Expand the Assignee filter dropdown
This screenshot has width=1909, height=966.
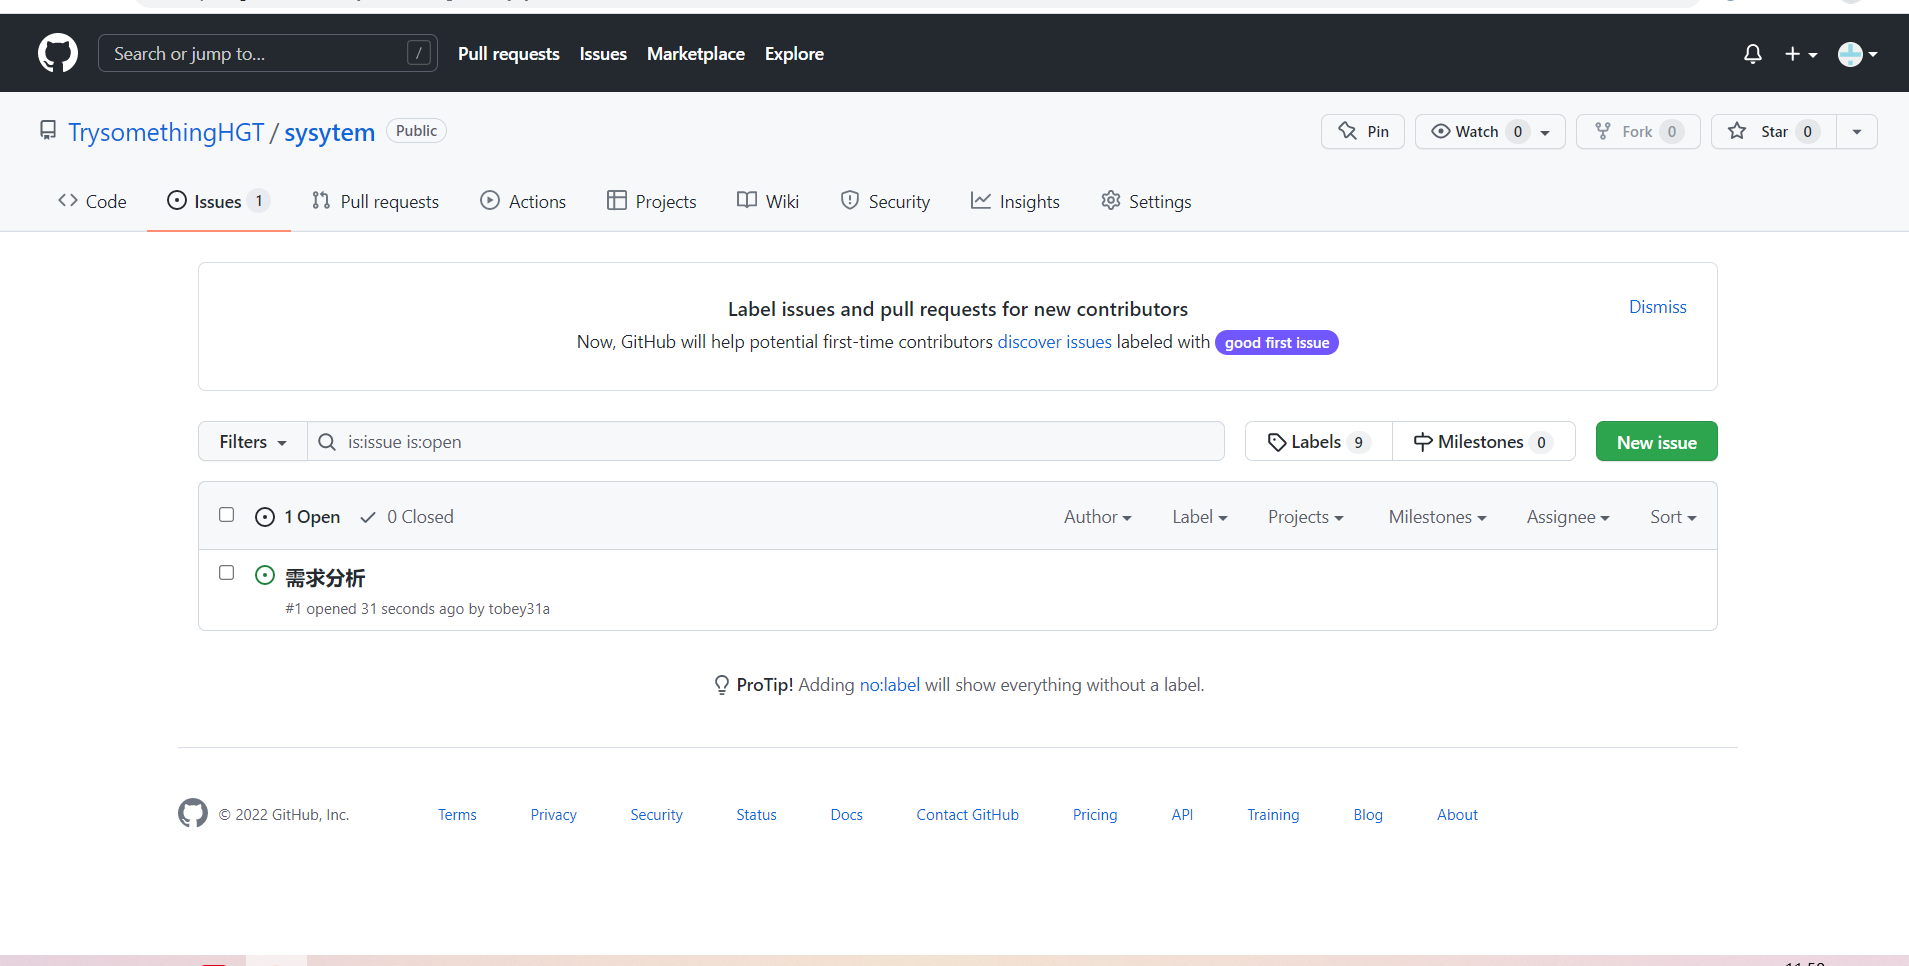pyautogui.click(x=1567, y=517)
